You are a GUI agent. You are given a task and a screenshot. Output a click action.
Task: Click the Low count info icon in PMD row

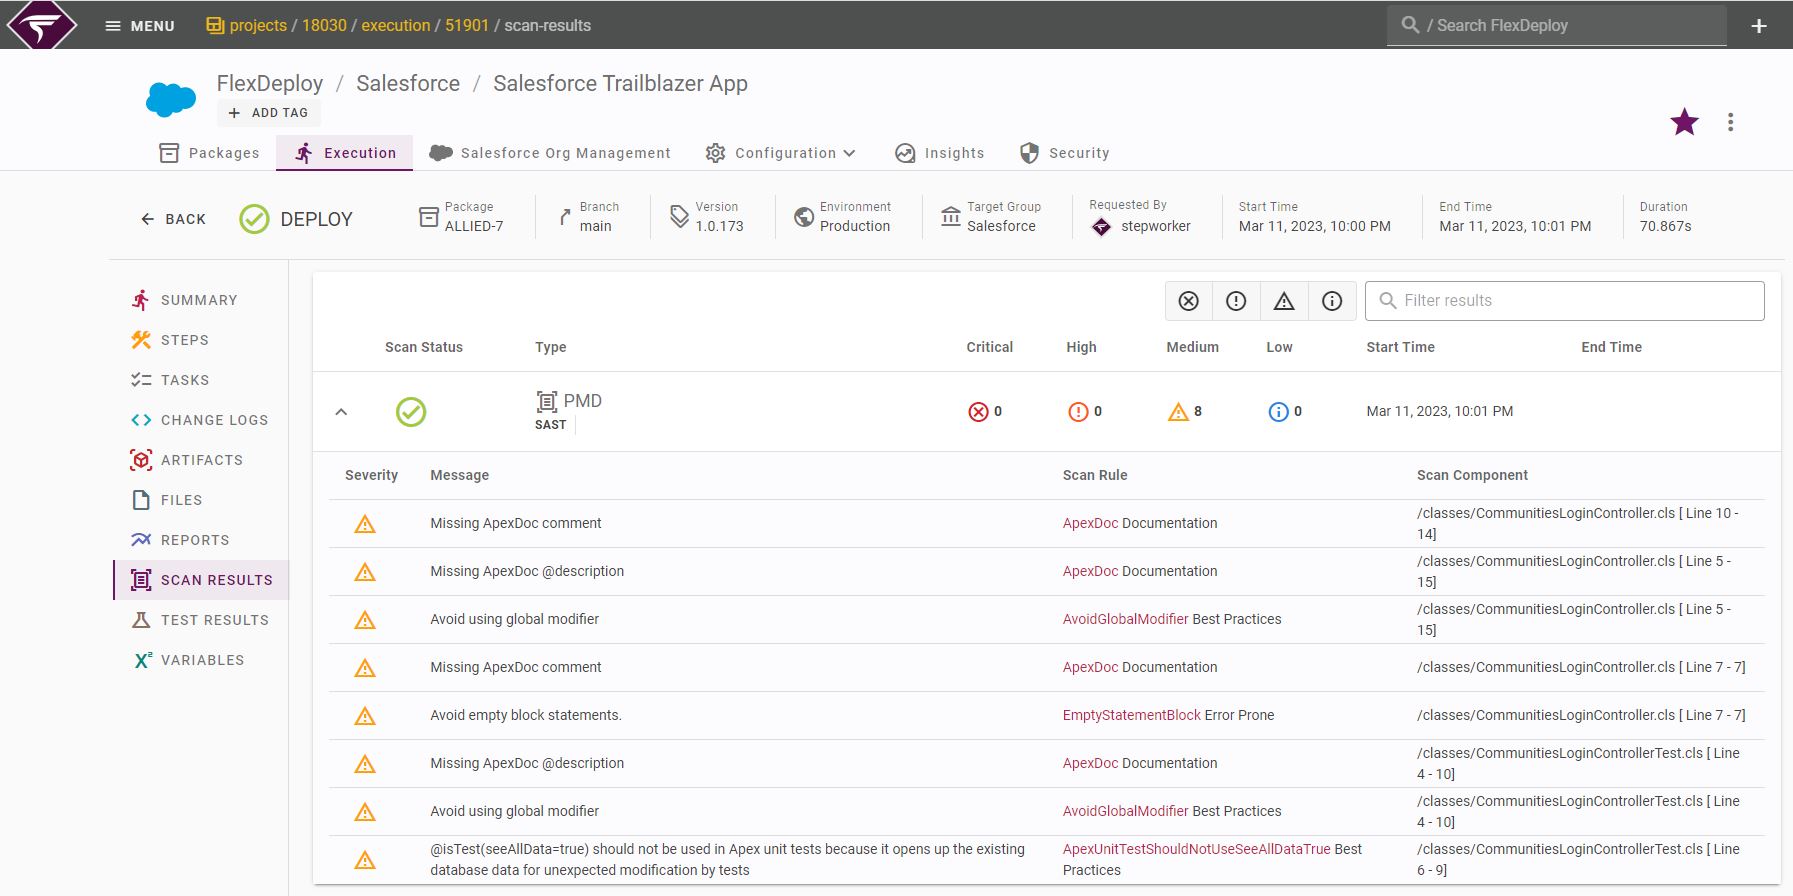(x=1278, y=412)
